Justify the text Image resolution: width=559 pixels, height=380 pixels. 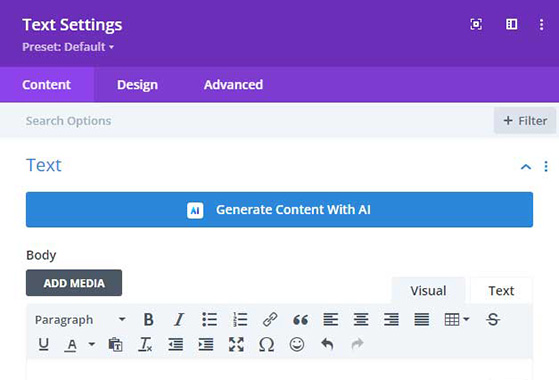[x=421, y=319]
